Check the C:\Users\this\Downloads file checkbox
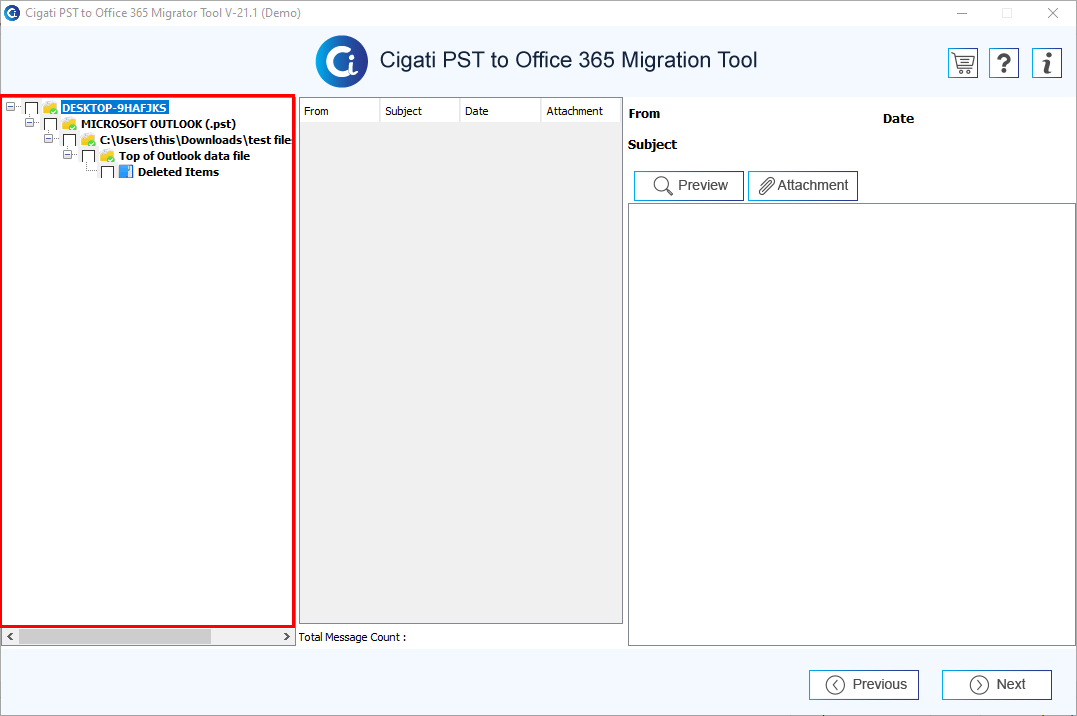The image size is (1077, 716). point(69,141)
